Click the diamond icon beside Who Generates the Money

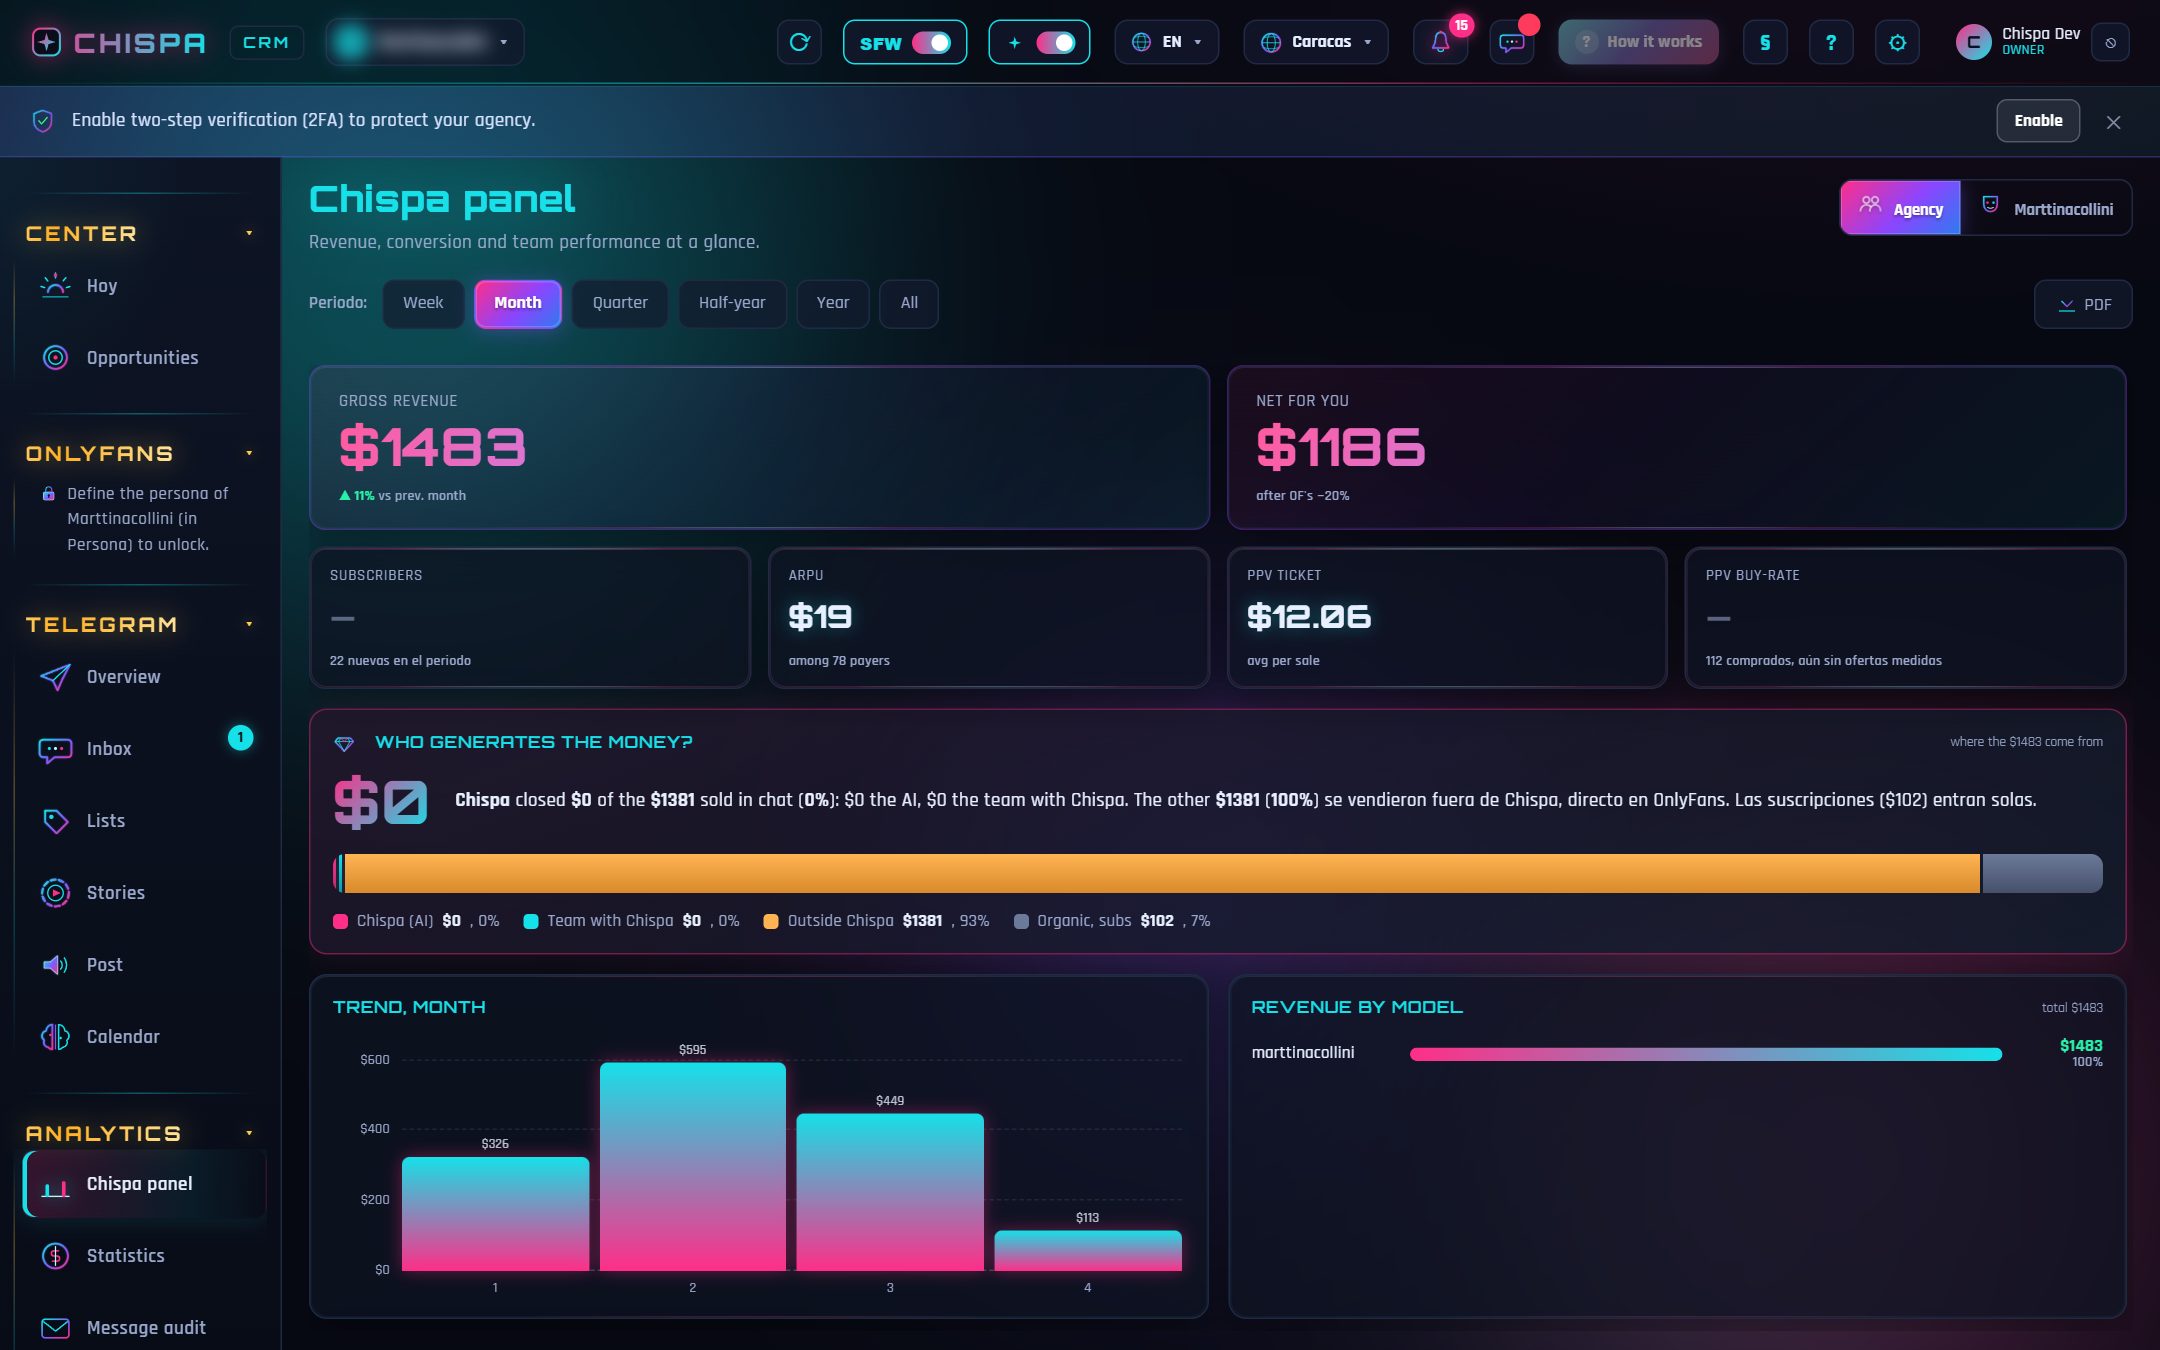344,743
